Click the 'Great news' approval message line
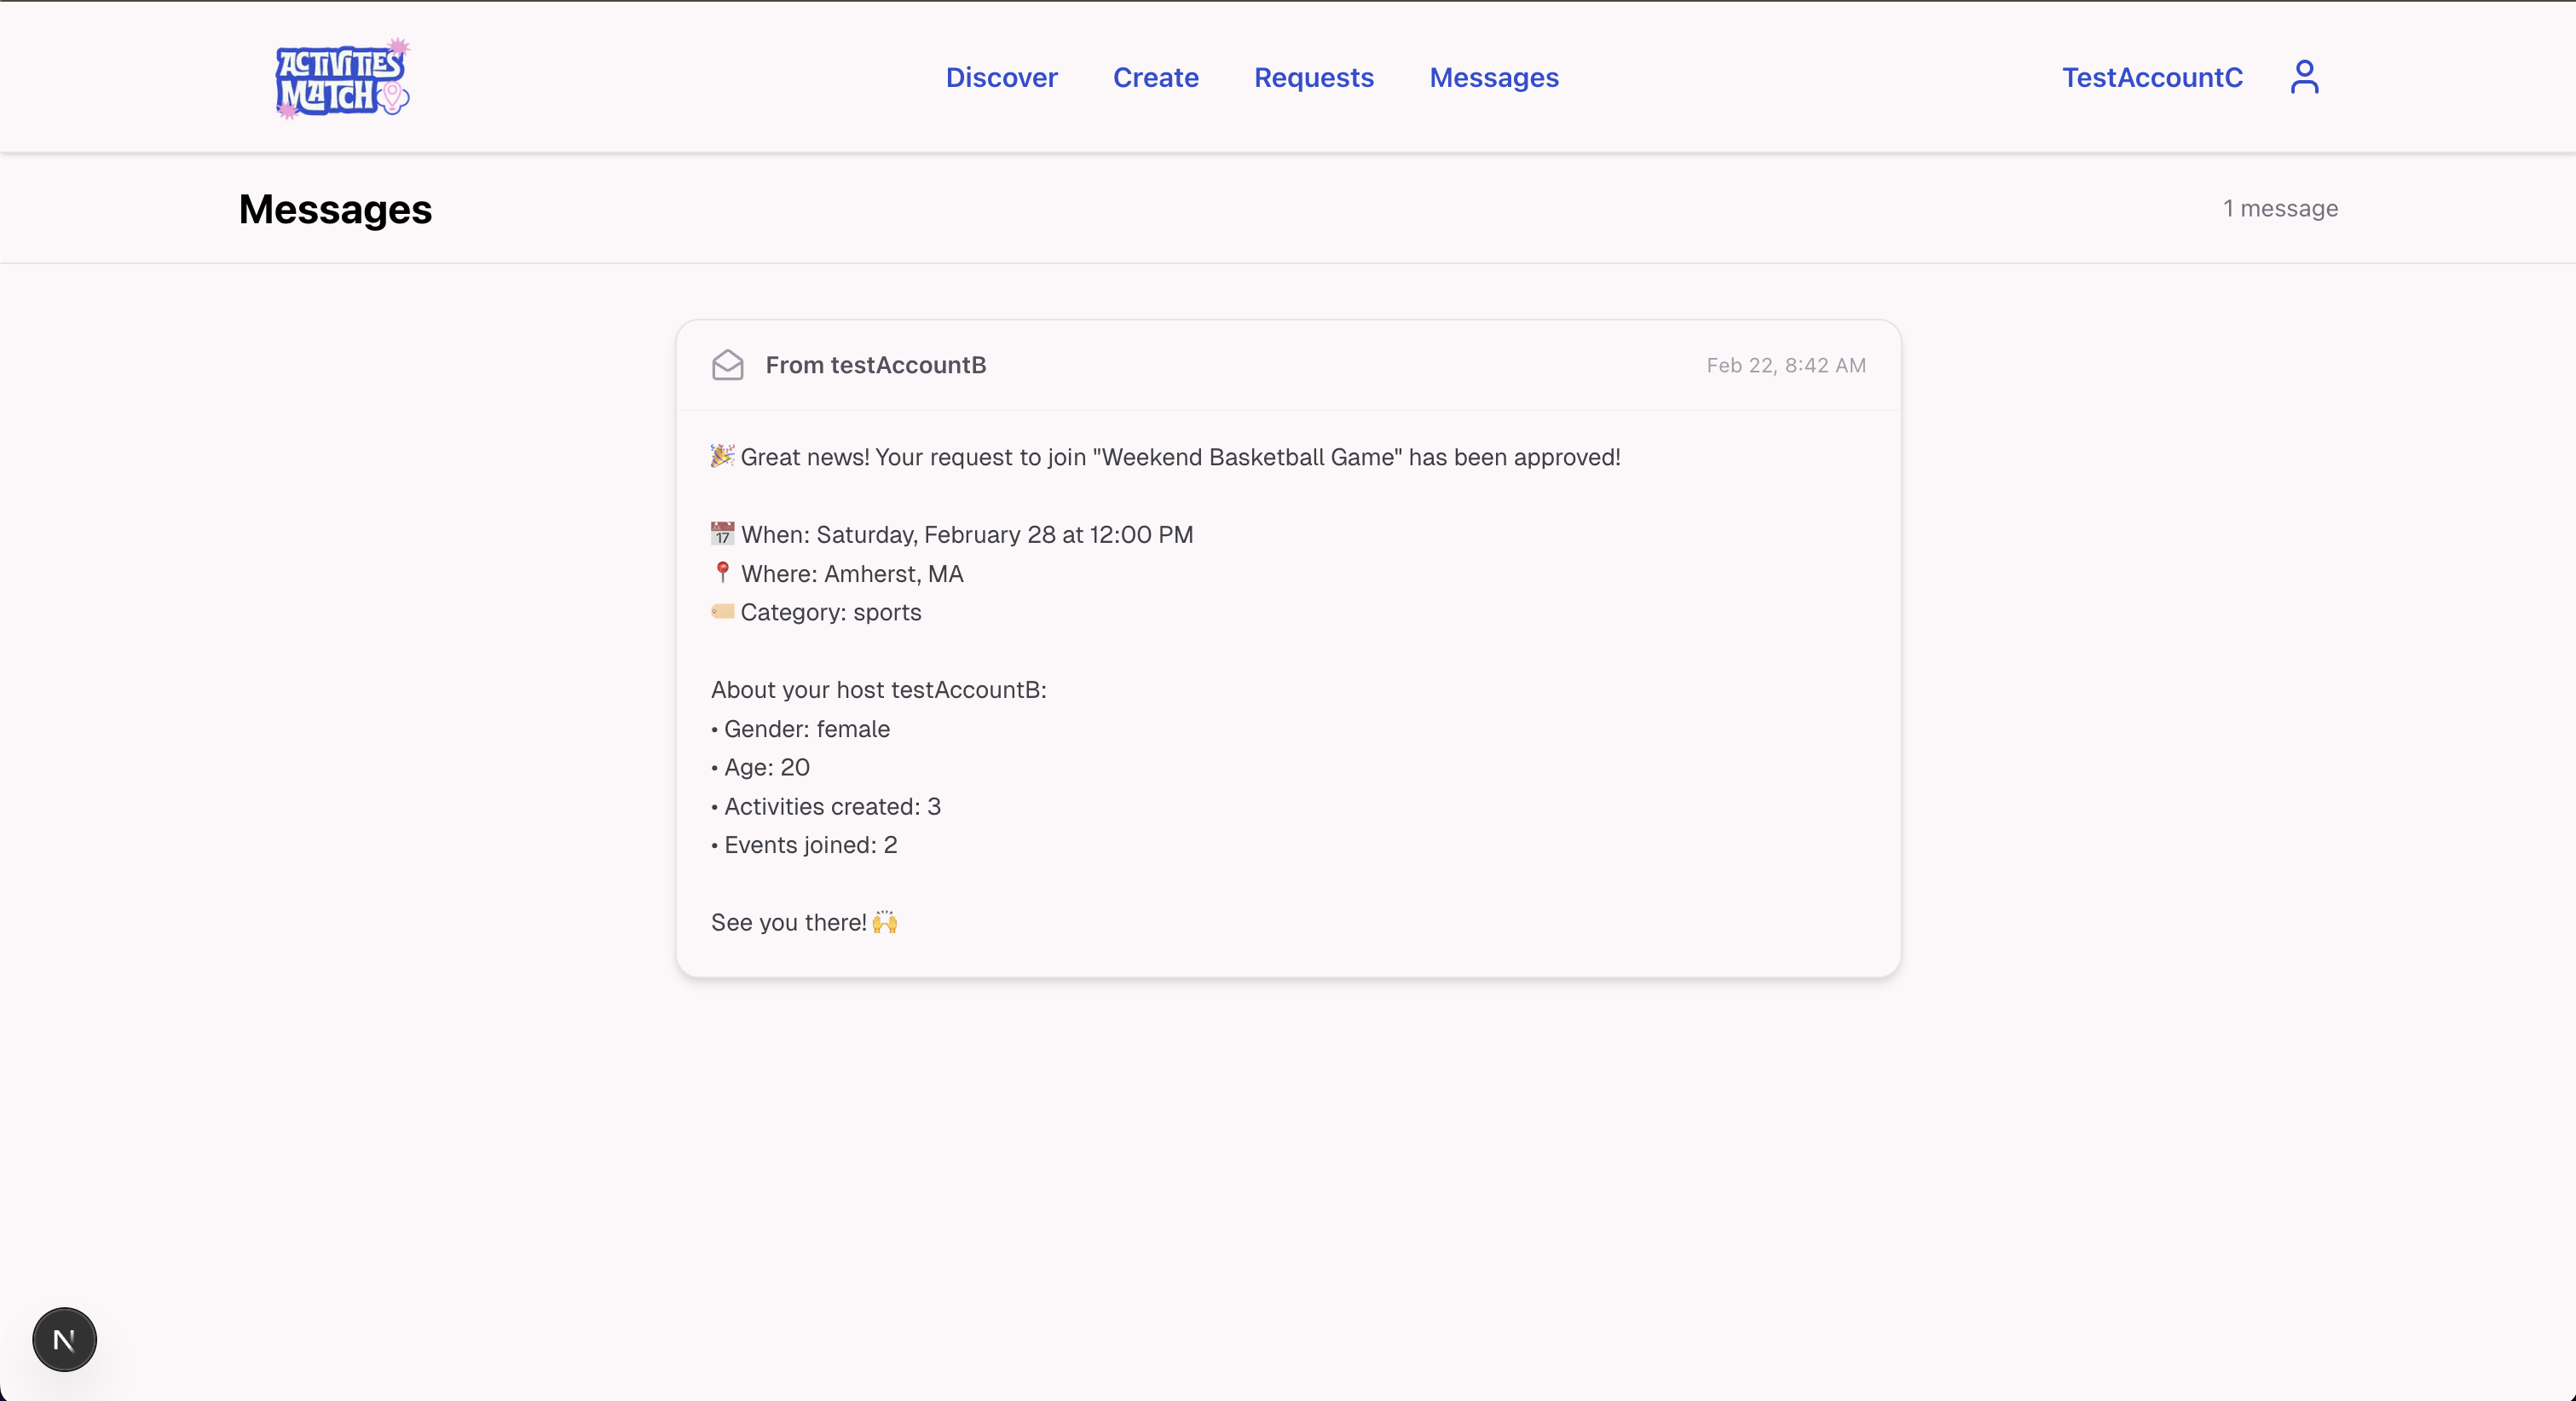Screen dimensions: 2576x1401 (x=1180, y=457)
